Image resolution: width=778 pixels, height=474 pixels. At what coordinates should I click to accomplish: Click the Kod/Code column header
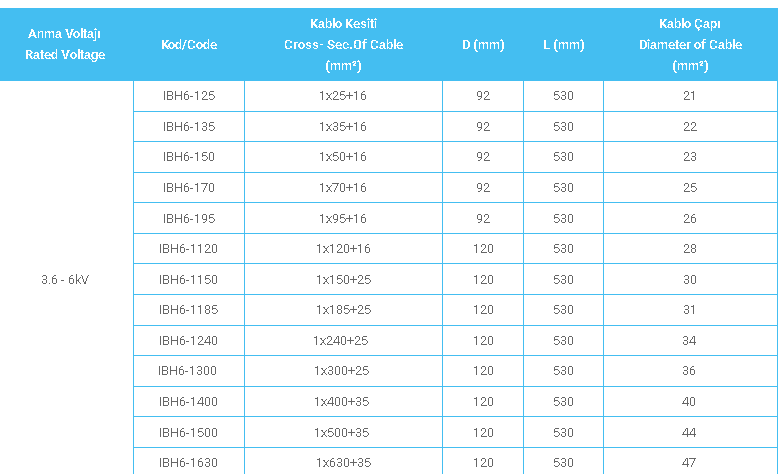coord(188,45)
